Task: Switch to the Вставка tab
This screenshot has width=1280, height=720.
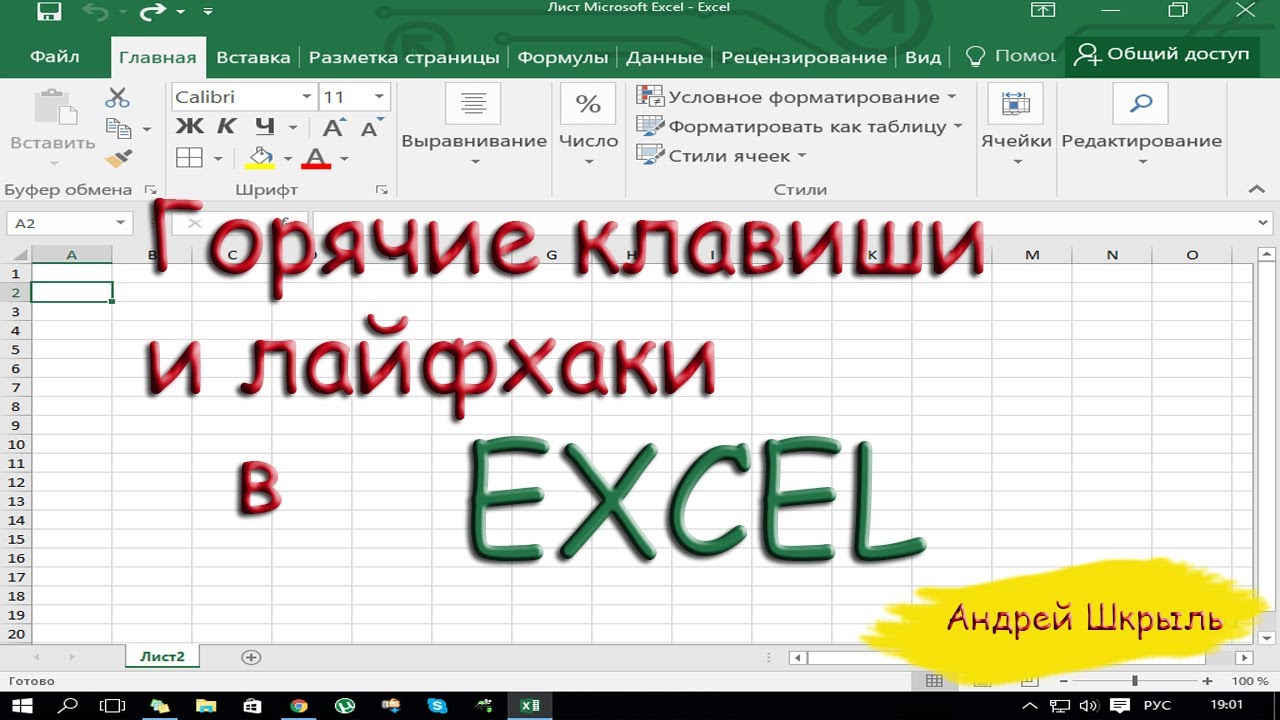Action: 253,57
